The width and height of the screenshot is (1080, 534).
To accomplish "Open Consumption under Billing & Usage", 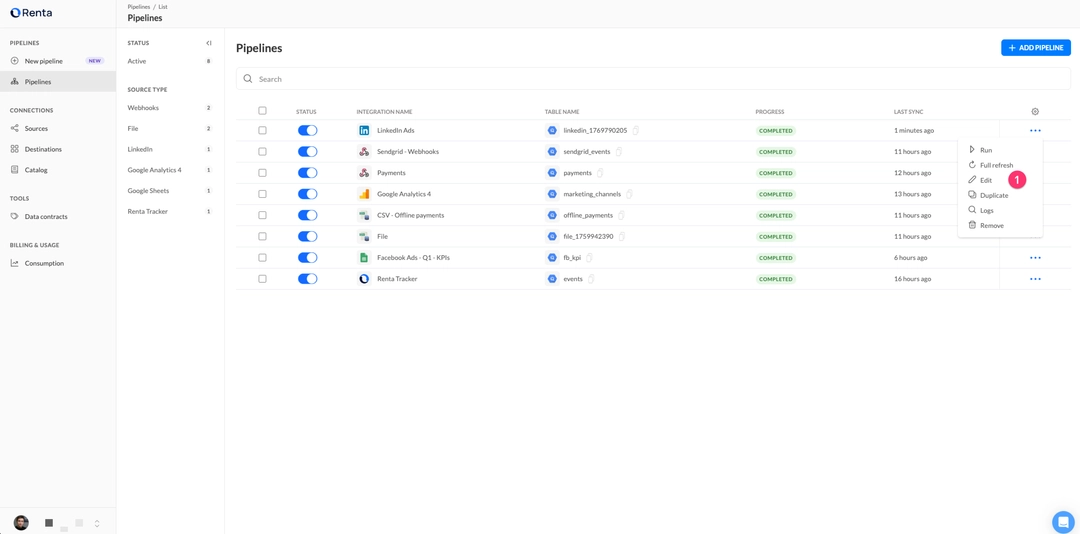I will pyautogui.click(x=58, y=263).
